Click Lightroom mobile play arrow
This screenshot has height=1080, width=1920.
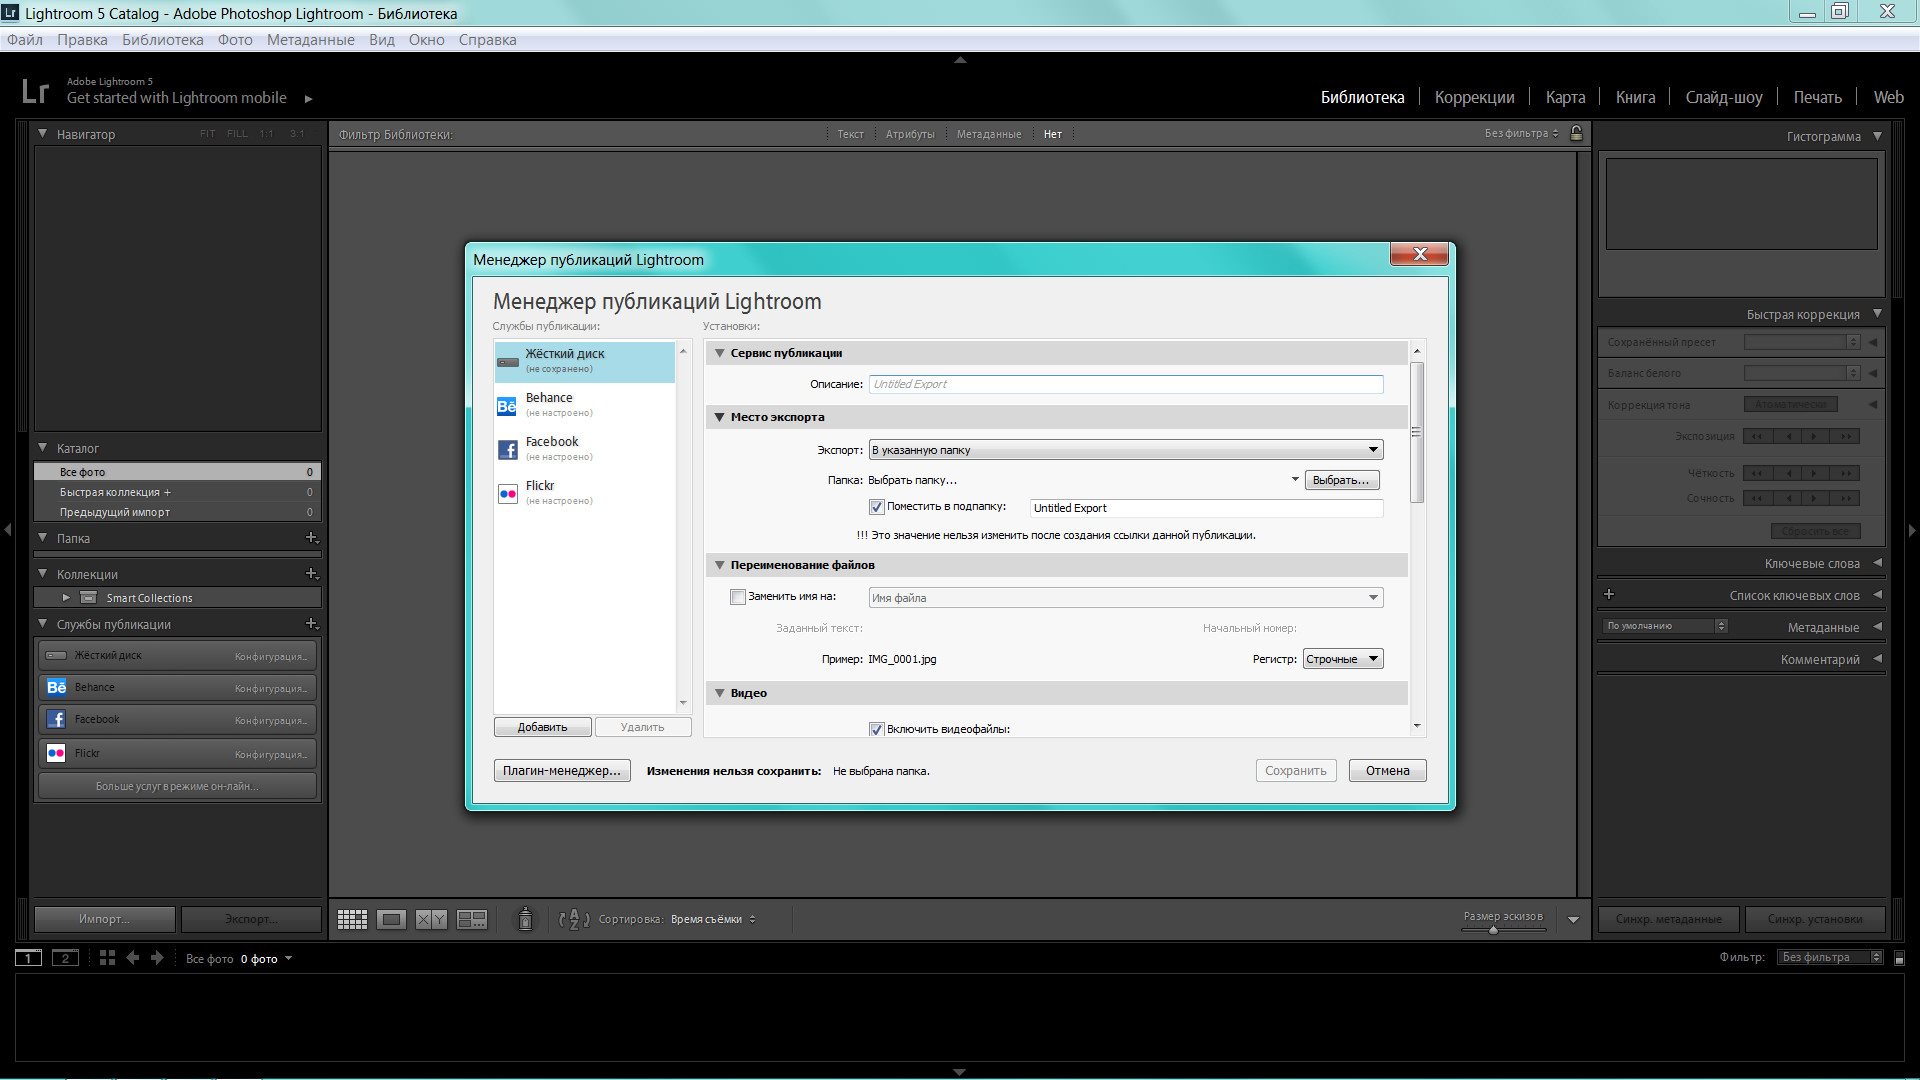click(308, 98)
